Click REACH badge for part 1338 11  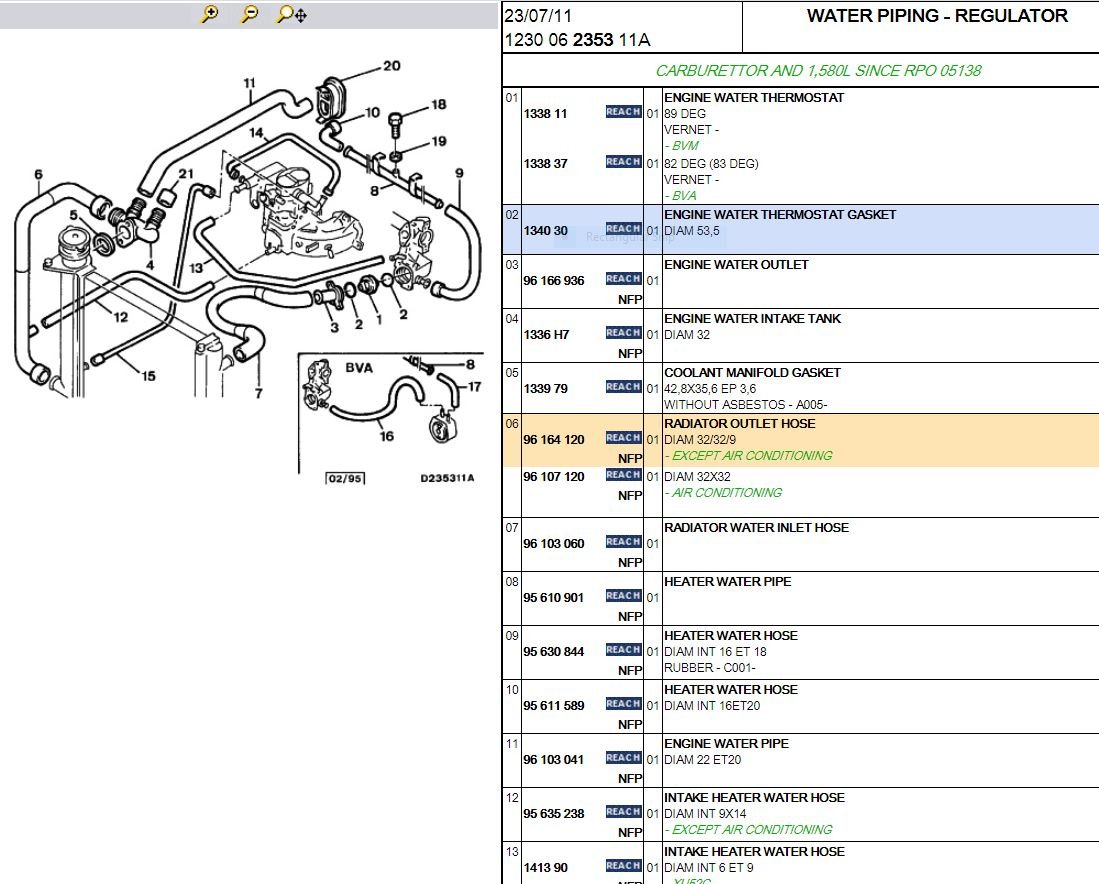(x=623, y=111)
